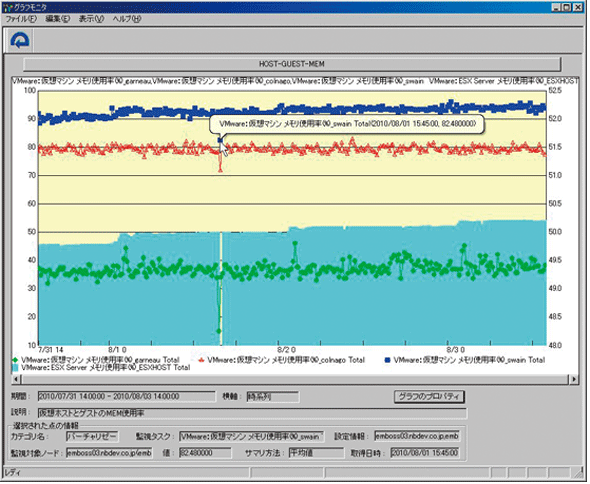590x484 pixels.
Task: Click the 値 field showing 82.480000
Action: 205,453
